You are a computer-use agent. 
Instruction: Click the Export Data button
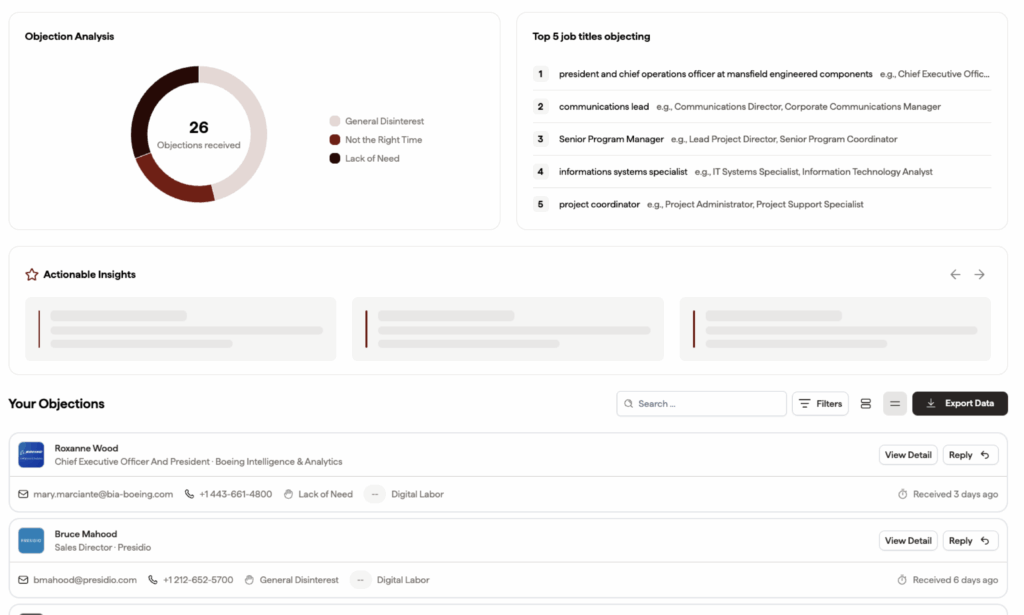point(959,403)
